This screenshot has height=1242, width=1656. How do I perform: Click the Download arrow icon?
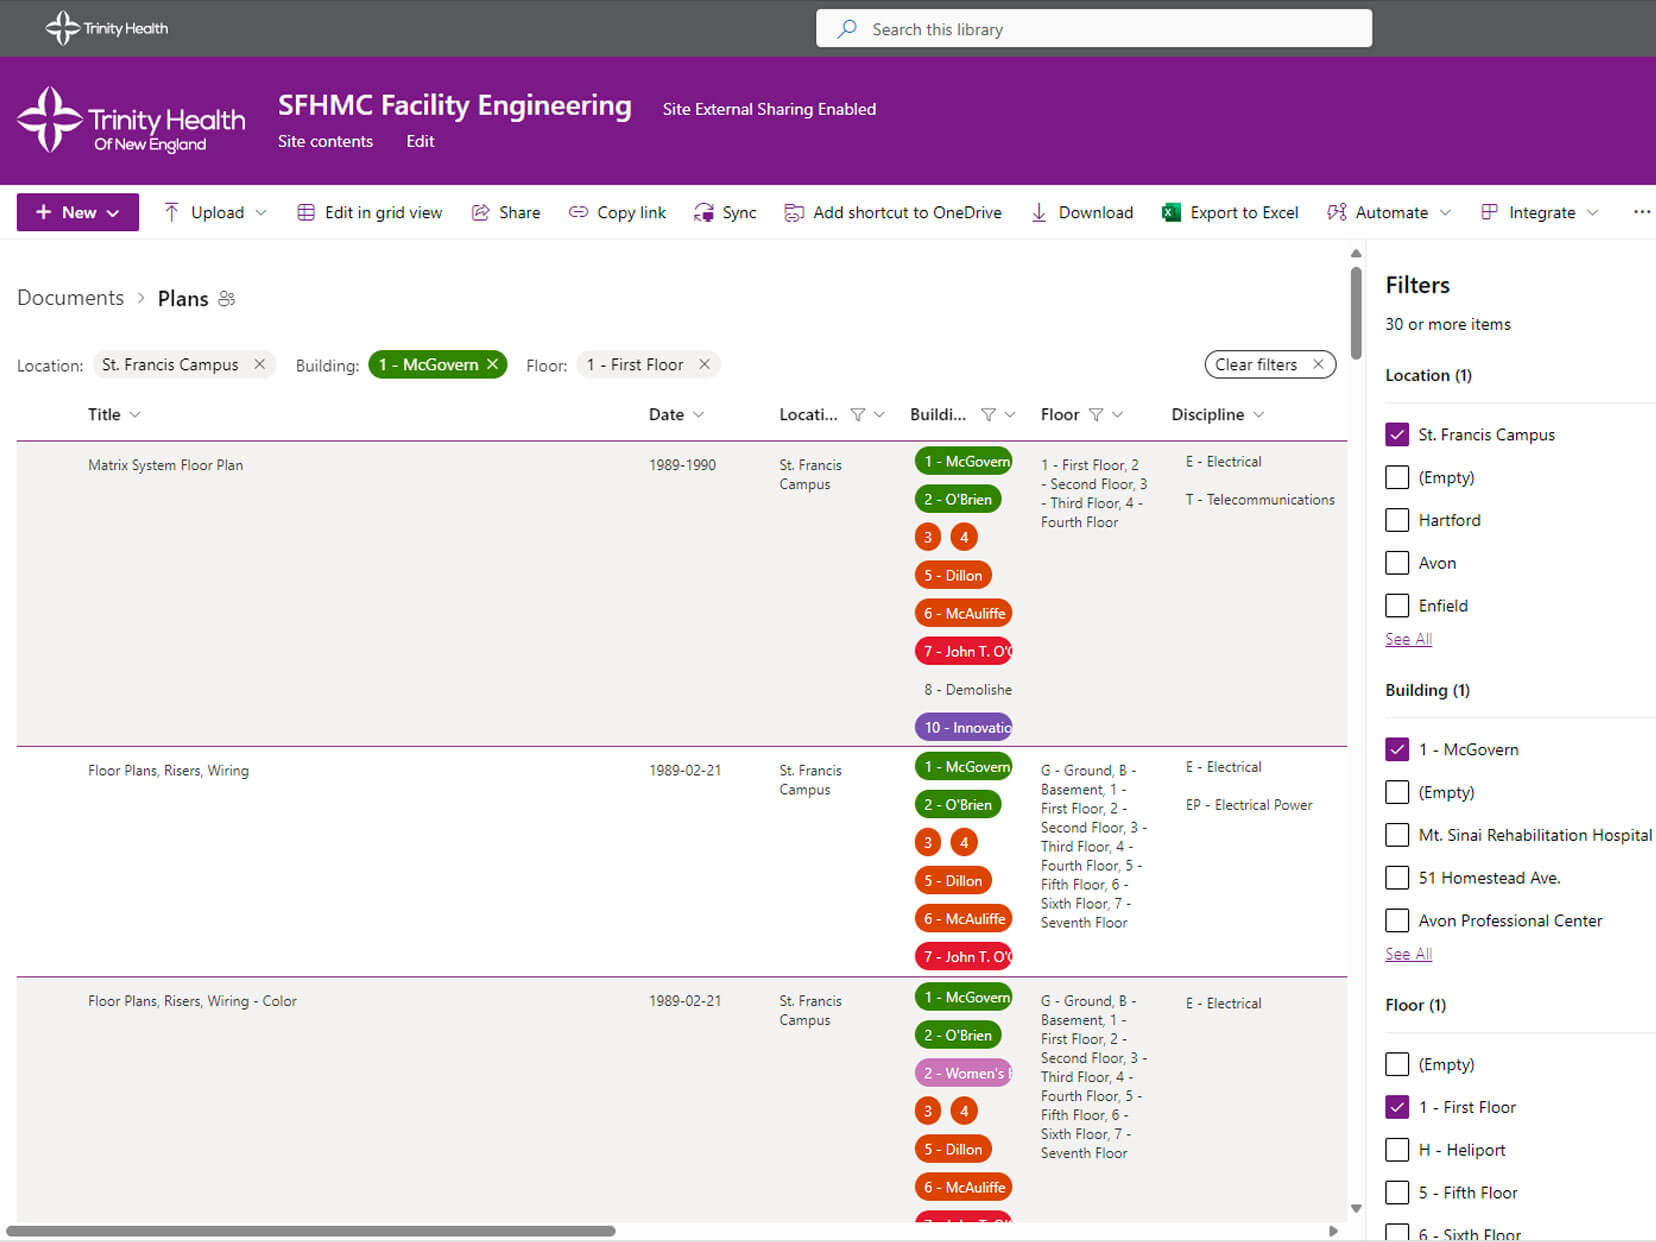pos(1039,212)
